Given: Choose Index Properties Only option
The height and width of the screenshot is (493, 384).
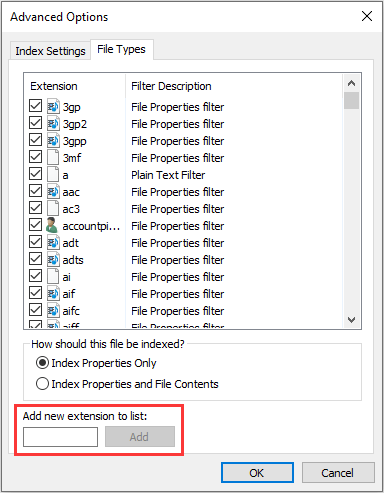Looking at the screenshot, I should point(96,363).
